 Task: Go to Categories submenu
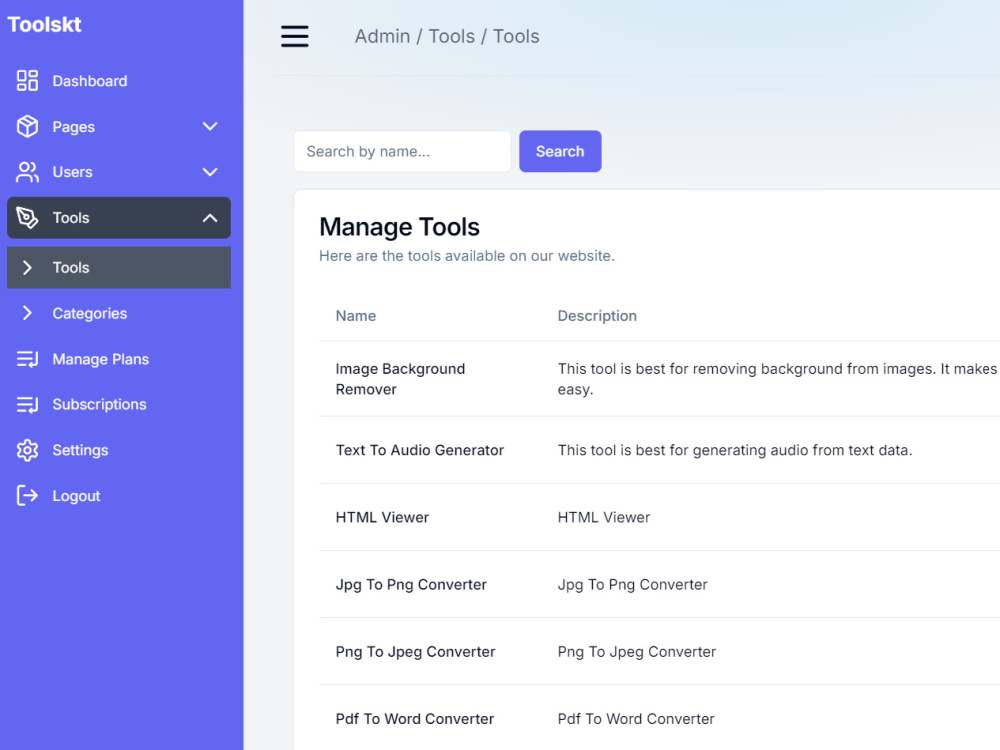(x=119, y=313)
